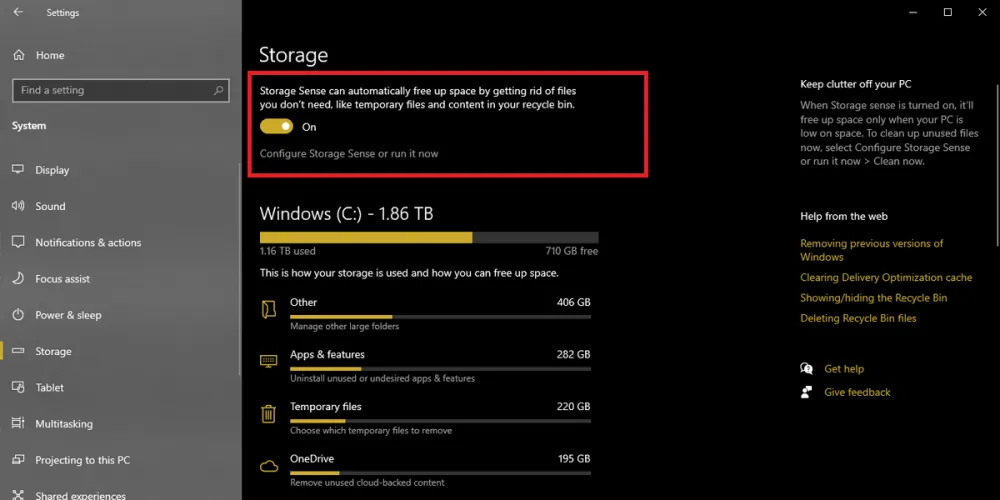Viewport: 1000px width, 500px height.
Task: Click the Temporary files trash icon
Action: pos(268,414)
